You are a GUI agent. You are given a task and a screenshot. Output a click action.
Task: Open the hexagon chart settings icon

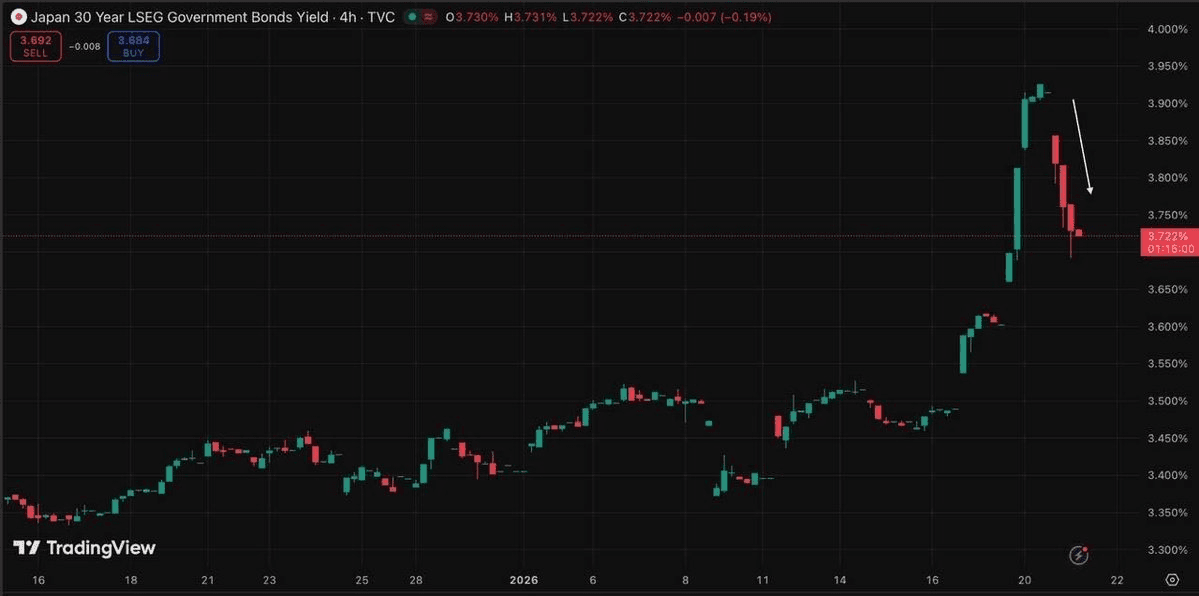coord(1171,580)
